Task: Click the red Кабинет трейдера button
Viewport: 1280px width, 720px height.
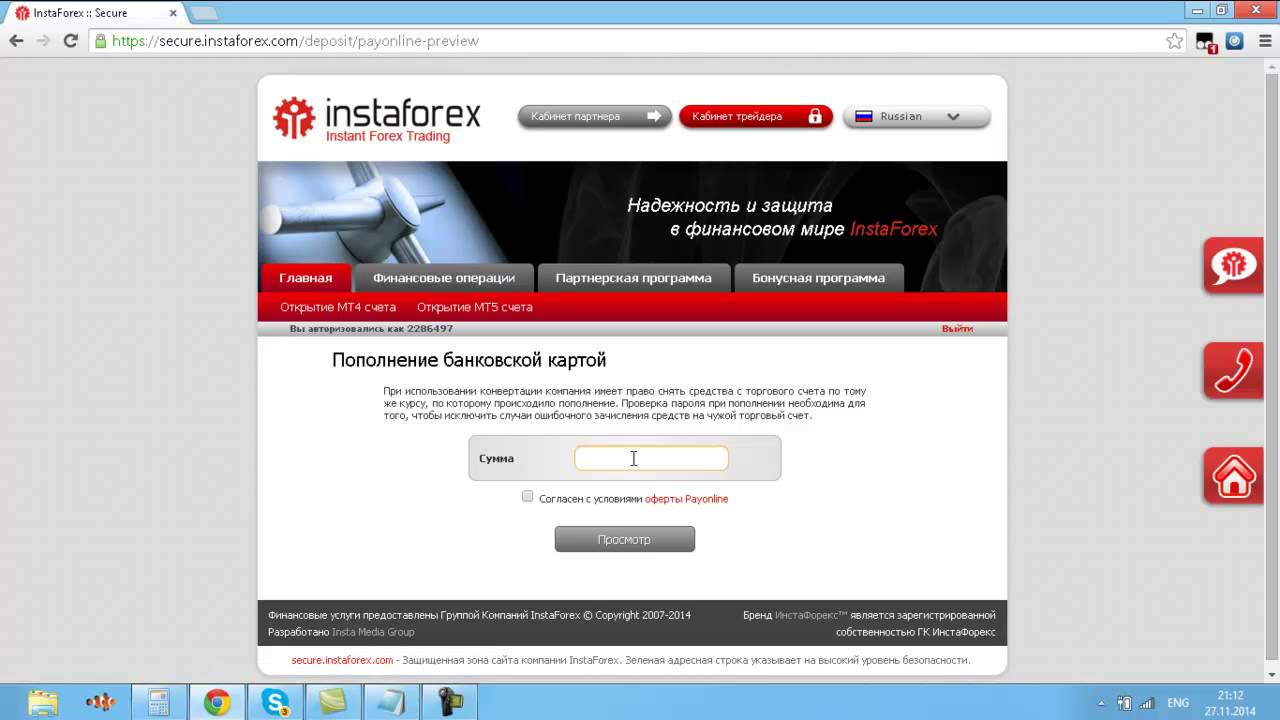Action: coord(755,116)
